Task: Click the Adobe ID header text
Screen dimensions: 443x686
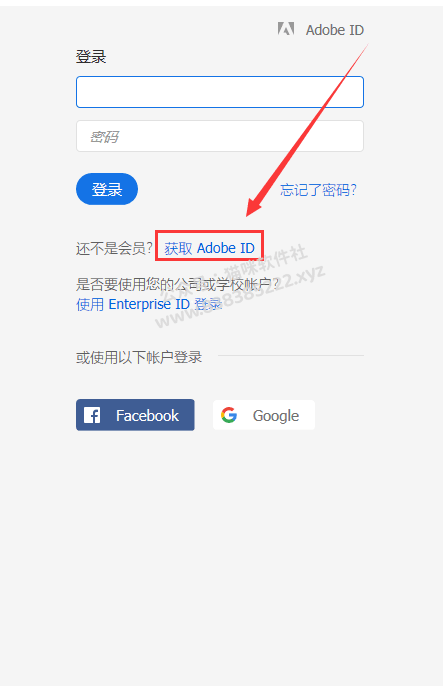Action: coord(335,30)
